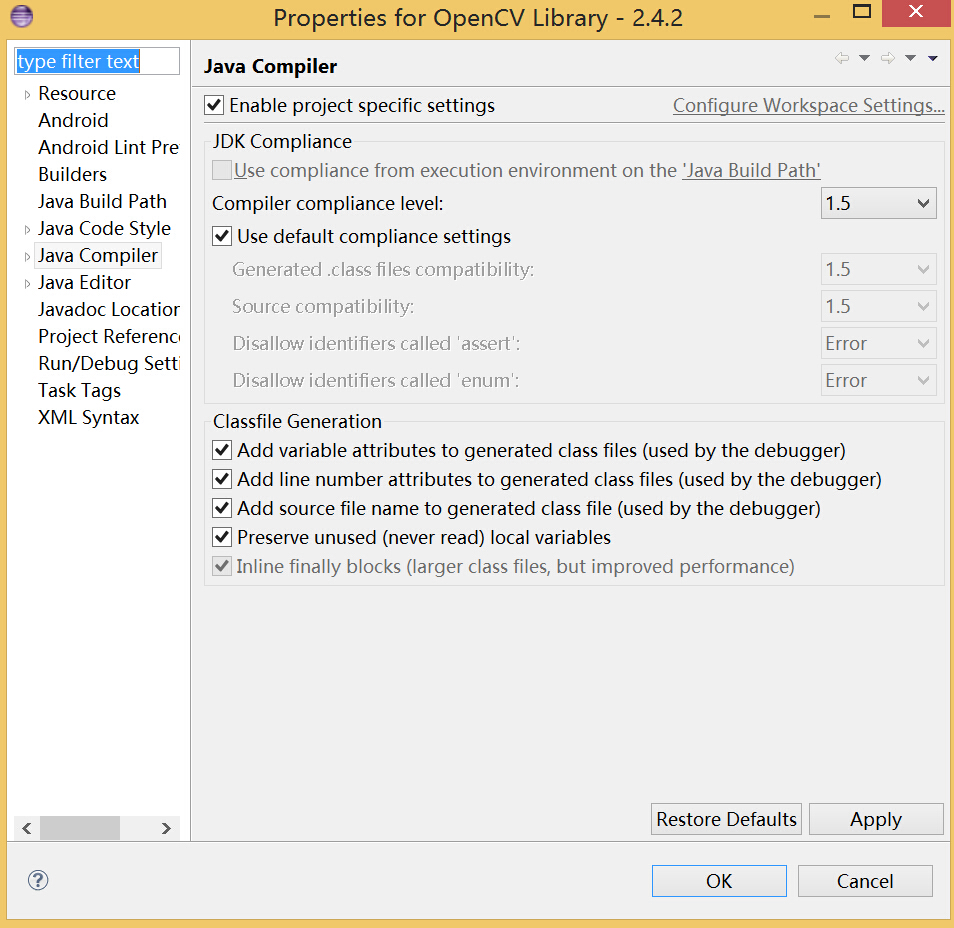Screen dimensions: 954x928
Task: Select Resource in the properties tree
Action: (77, 94)
